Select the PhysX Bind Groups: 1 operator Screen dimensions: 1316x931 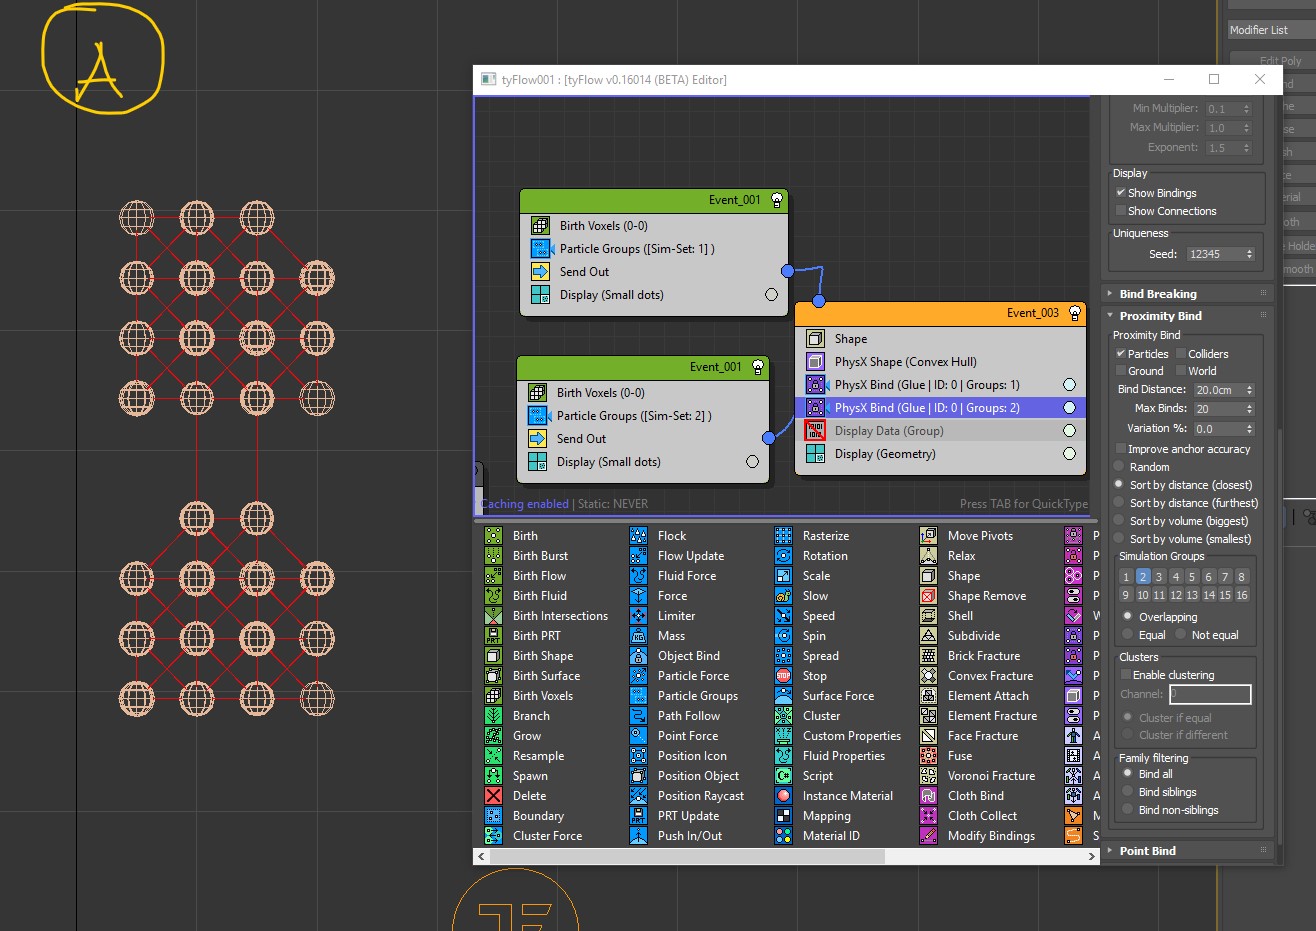pyautogui.click(x=940, y=385)
